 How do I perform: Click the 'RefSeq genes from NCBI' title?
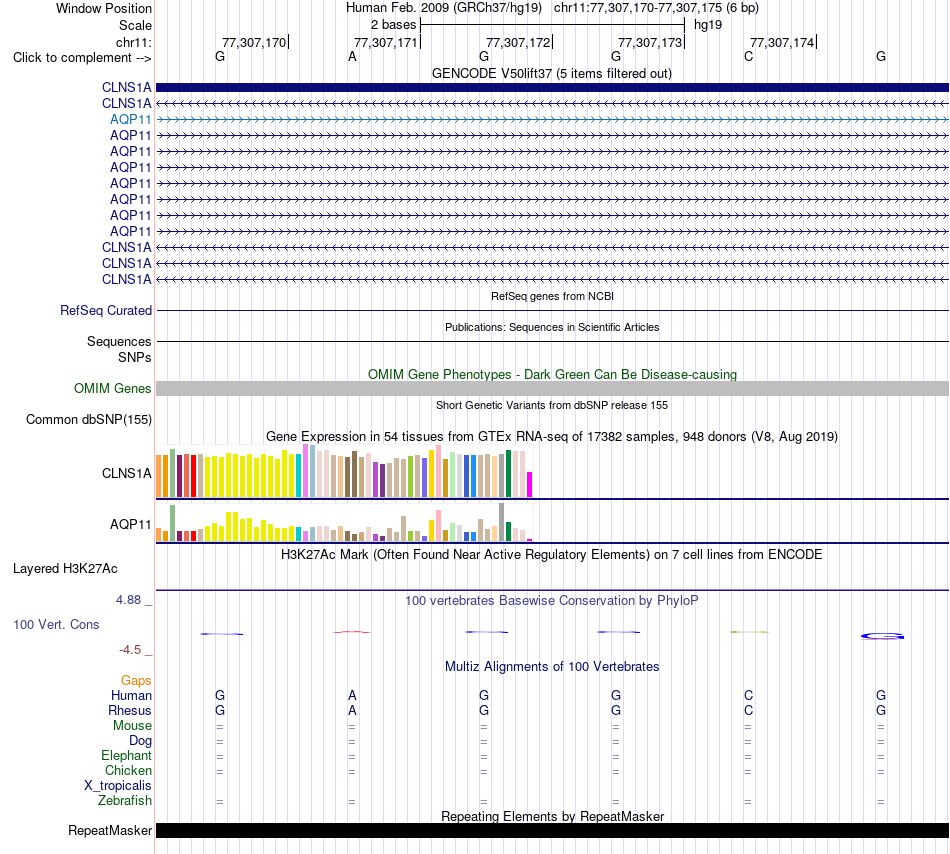(x=552, y=296)
